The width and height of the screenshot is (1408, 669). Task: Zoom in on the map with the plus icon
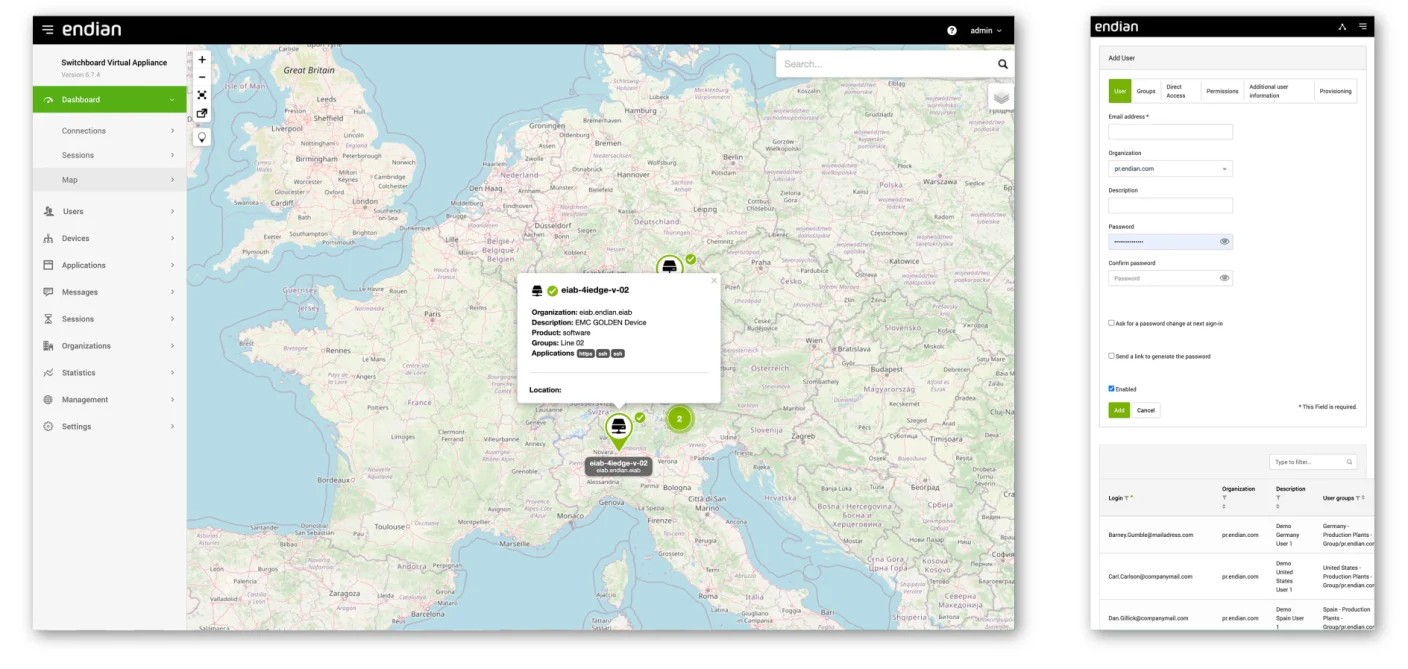(202, 60)
